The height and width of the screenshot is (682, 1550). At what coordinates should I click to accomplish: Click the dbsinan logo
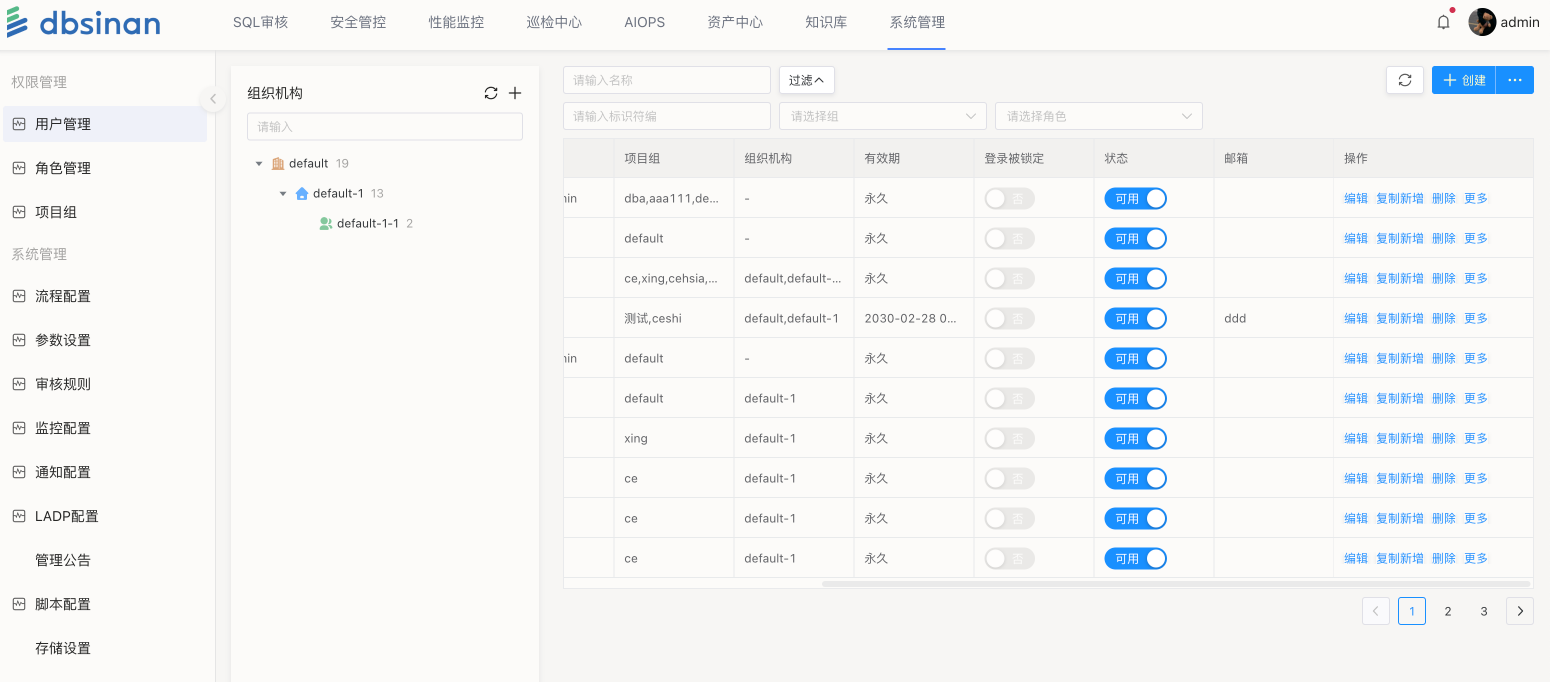(x=84, y=23)
